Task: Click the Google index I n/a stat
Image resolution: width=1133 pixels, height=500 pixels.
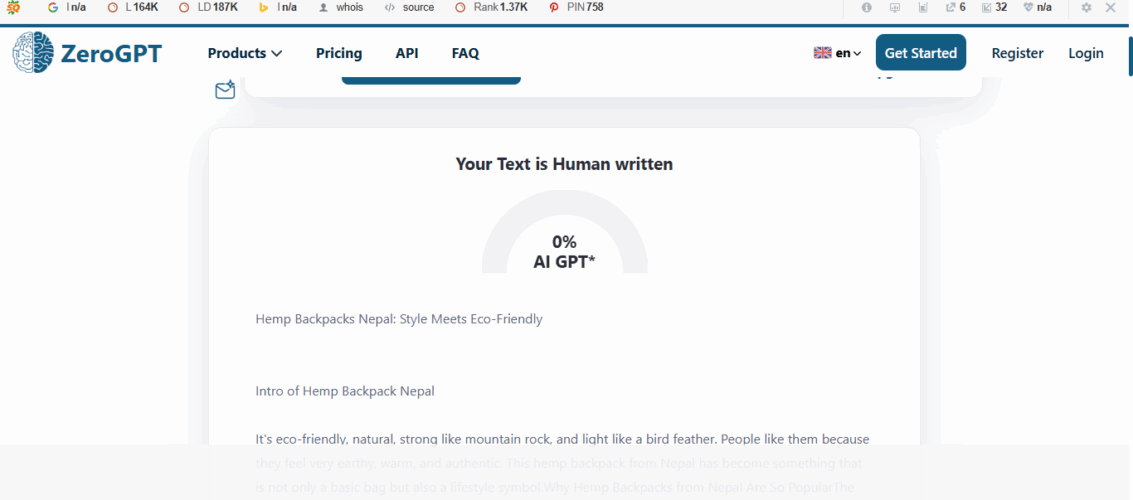Action: pos(66,8)
